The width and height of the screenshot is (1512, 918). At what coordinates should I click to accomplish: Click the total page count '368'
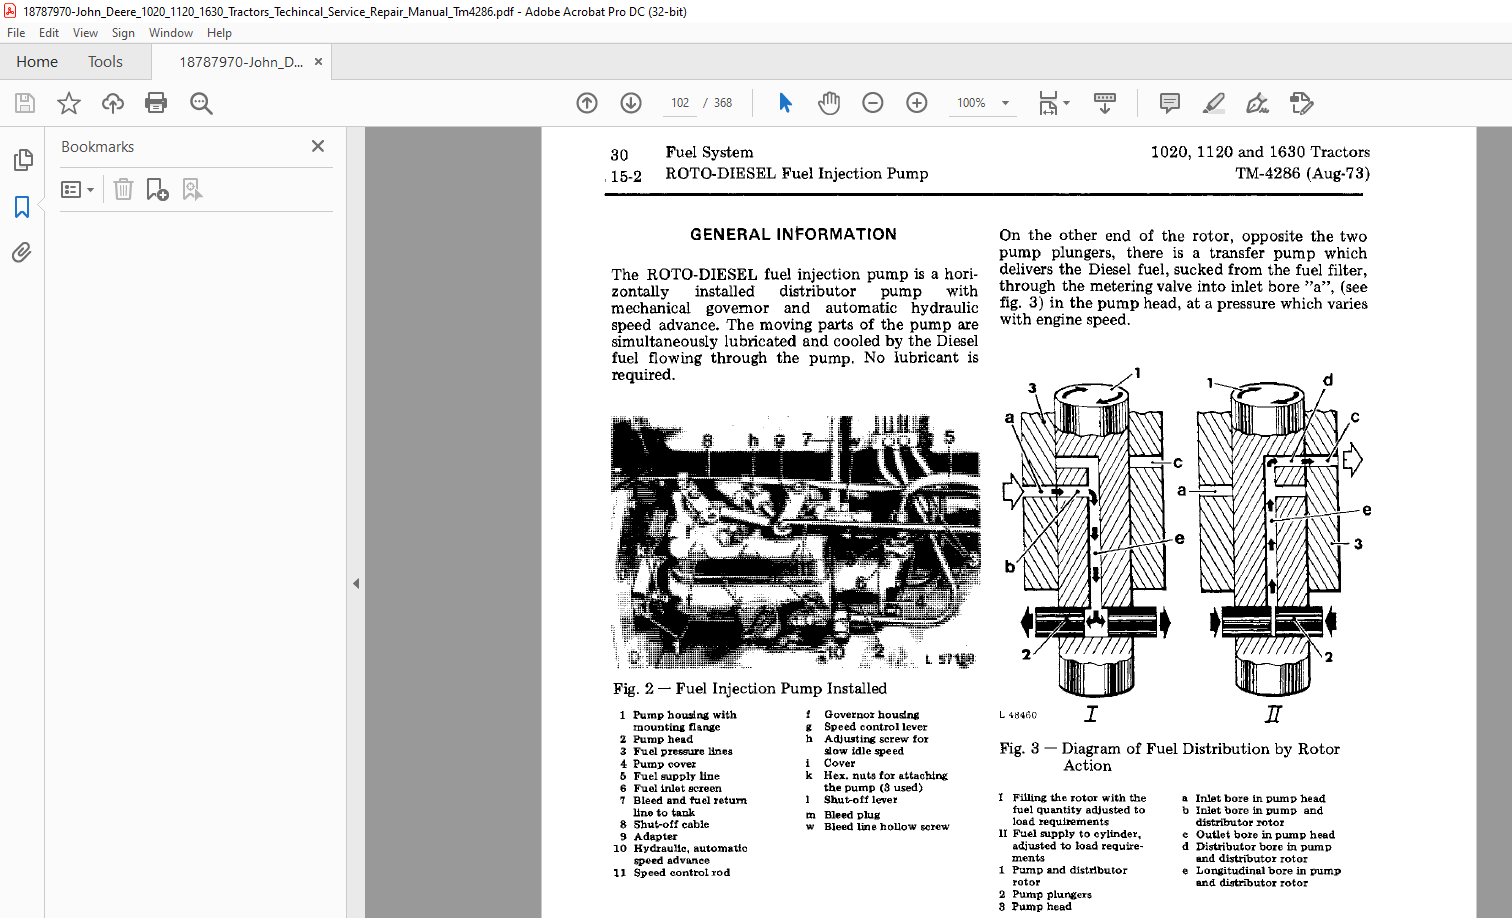(x=723, y=103)
